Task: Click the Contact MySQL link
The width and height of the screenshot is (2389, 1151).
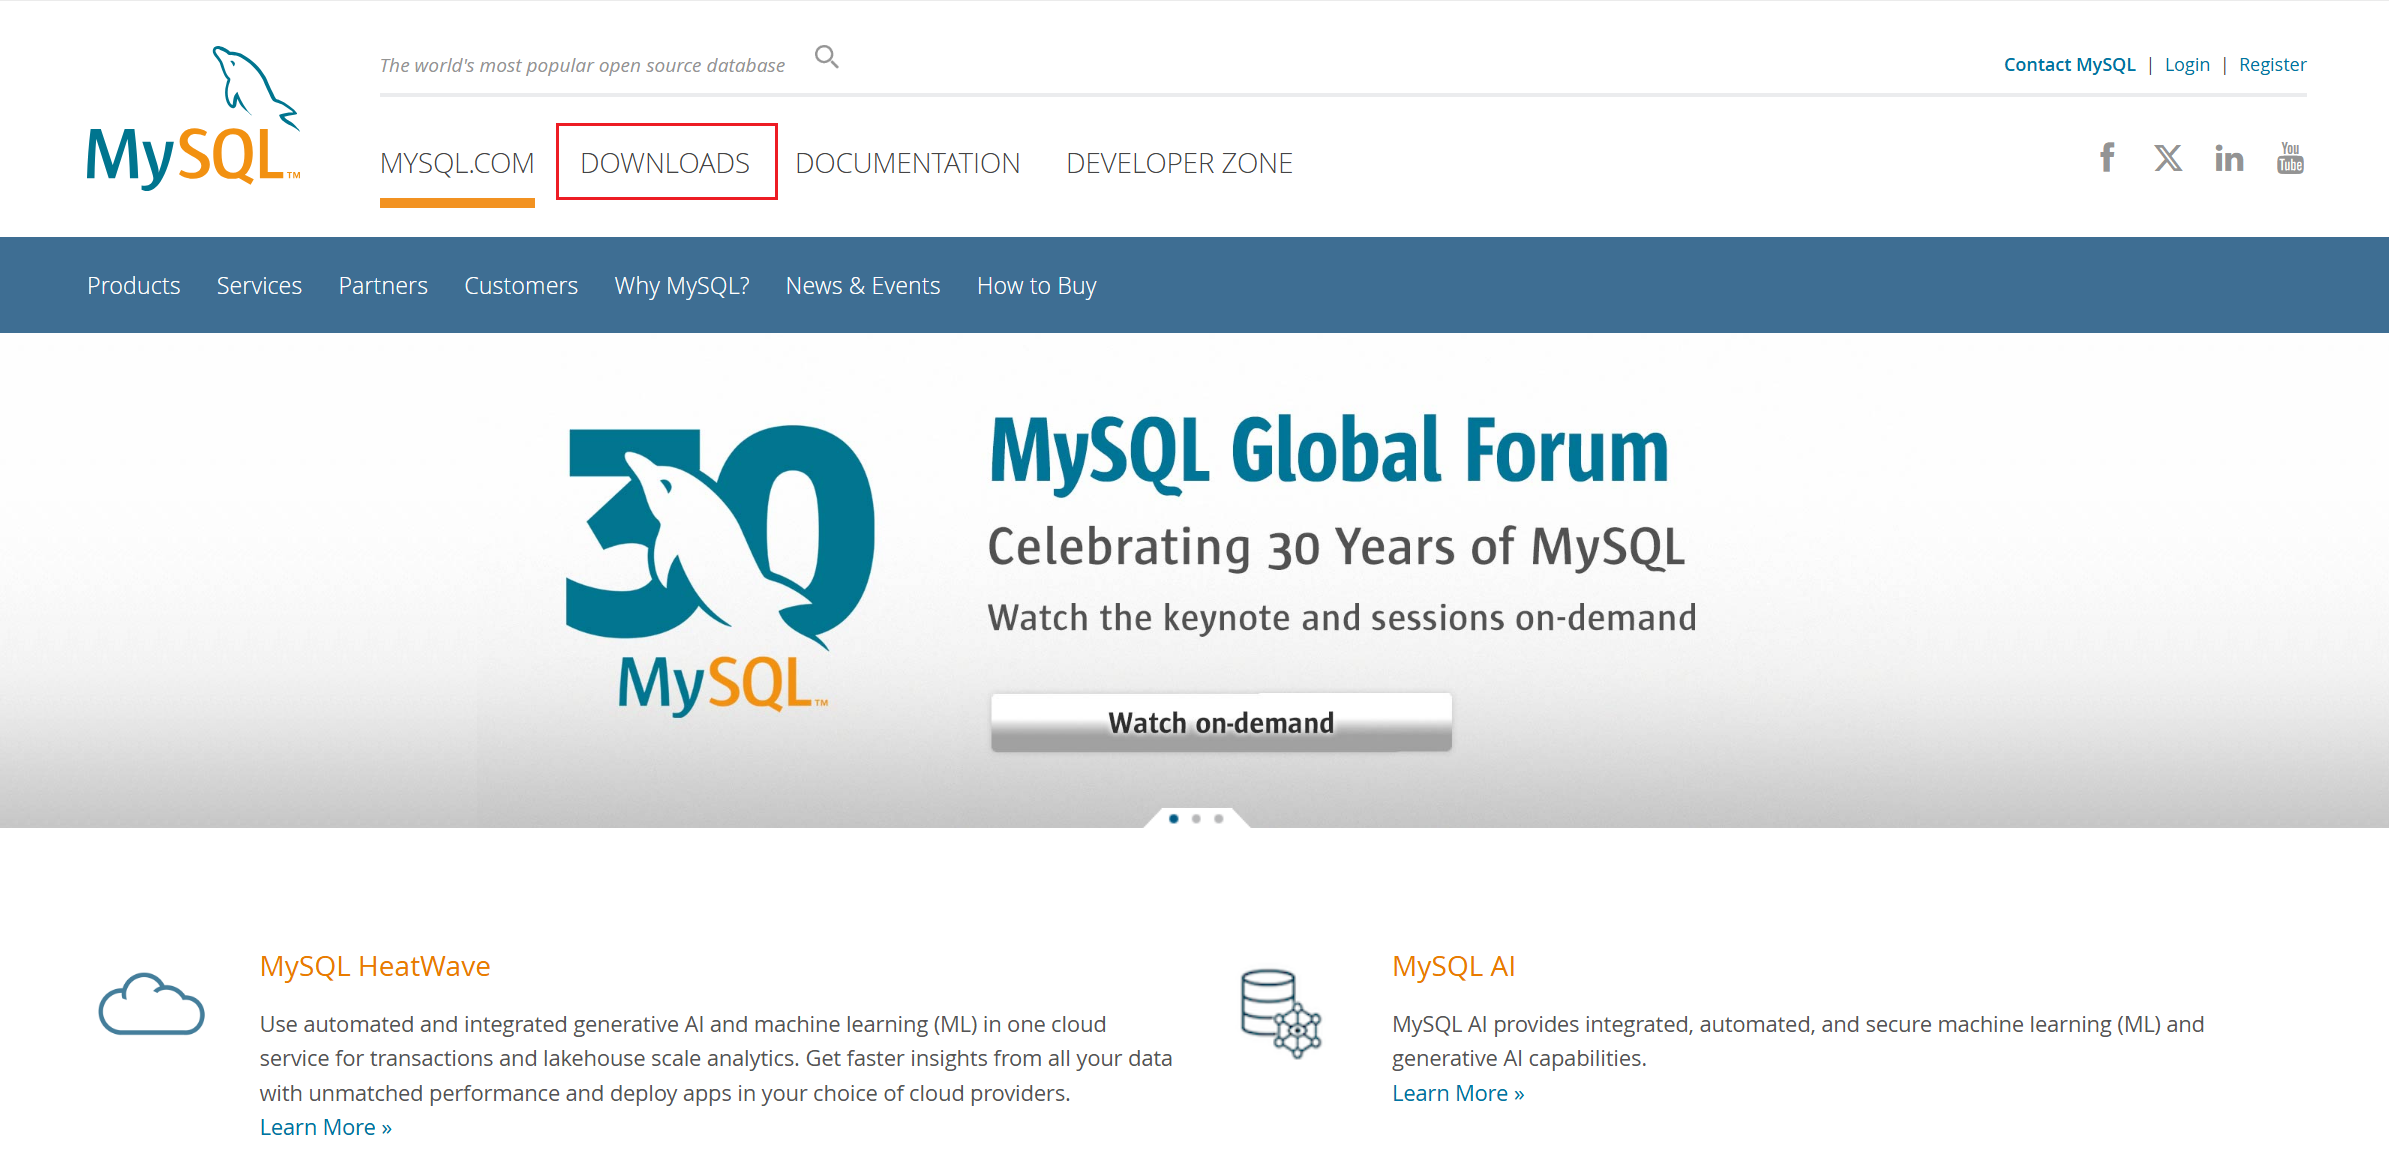Action: (2069, 65)
